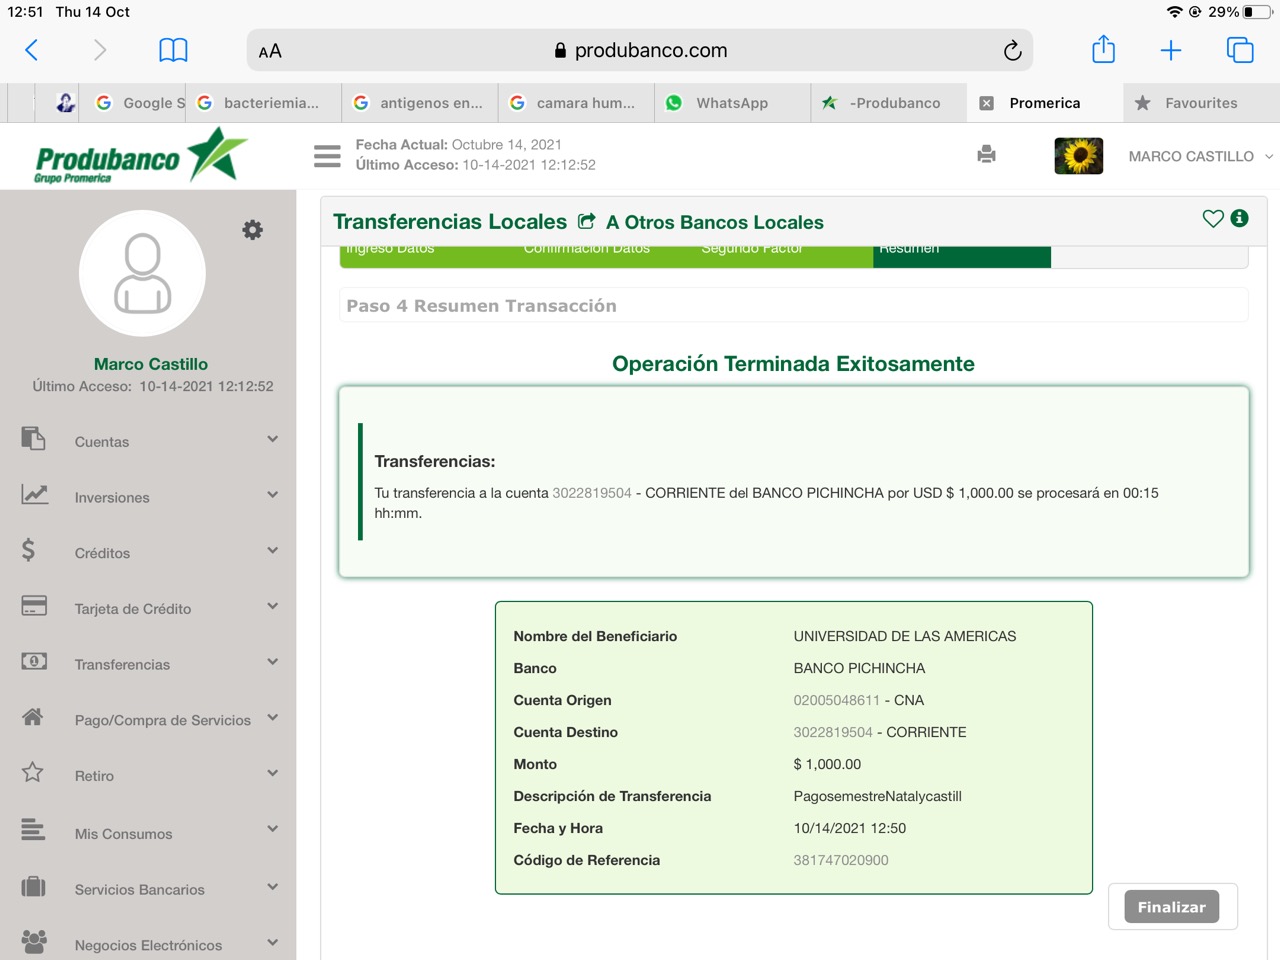Viewport: 1280px width, 960px height.
Task: Click the sunflower profile thumbnail
Action: click(x=1078, y=156)
